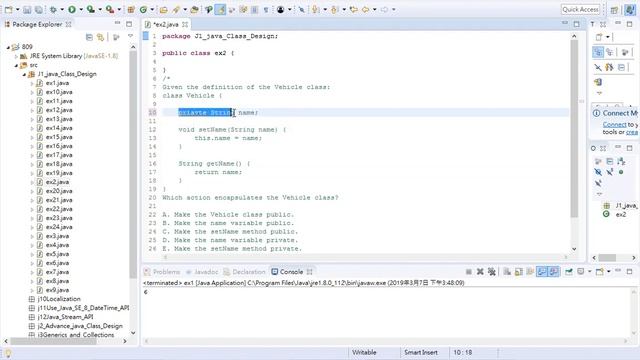
Task: Toggle Link with Editor in Package Explorer
Action: coord(100,37)
